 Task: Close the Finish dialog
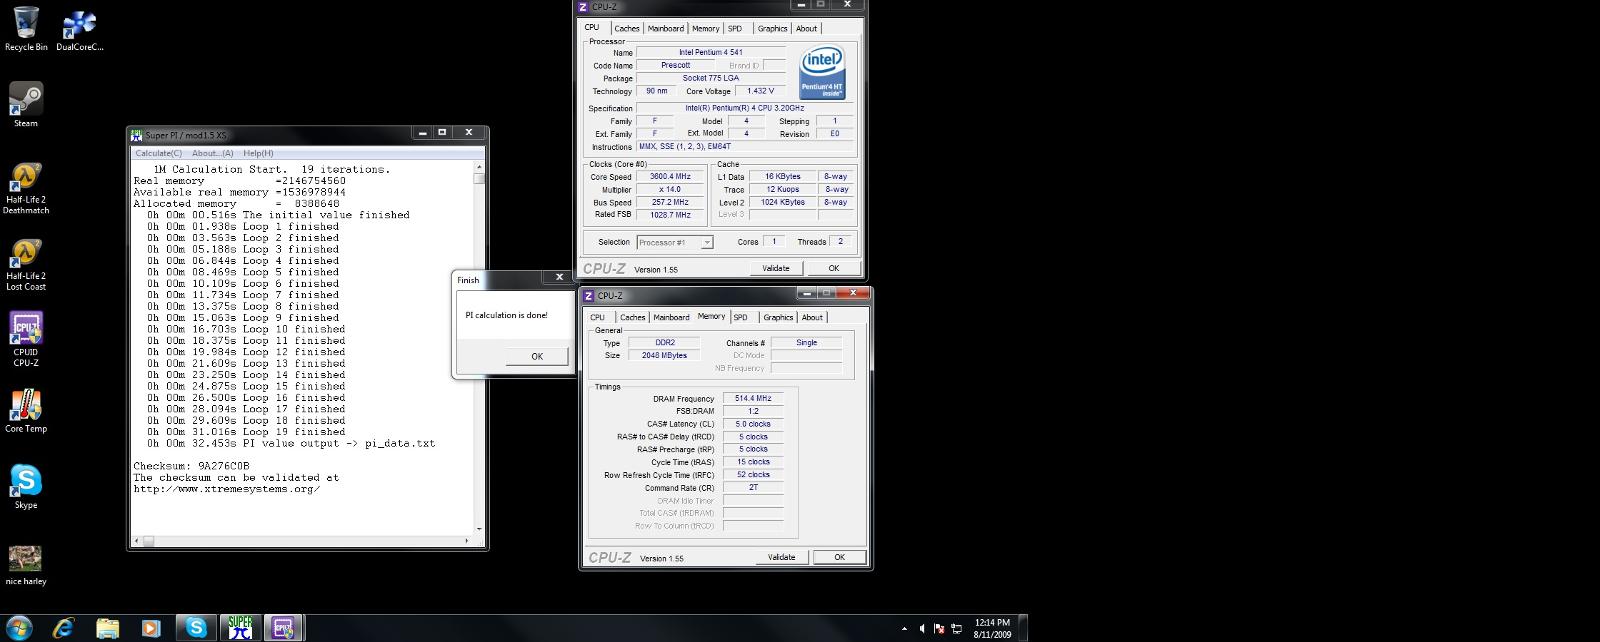pos(559,277)
